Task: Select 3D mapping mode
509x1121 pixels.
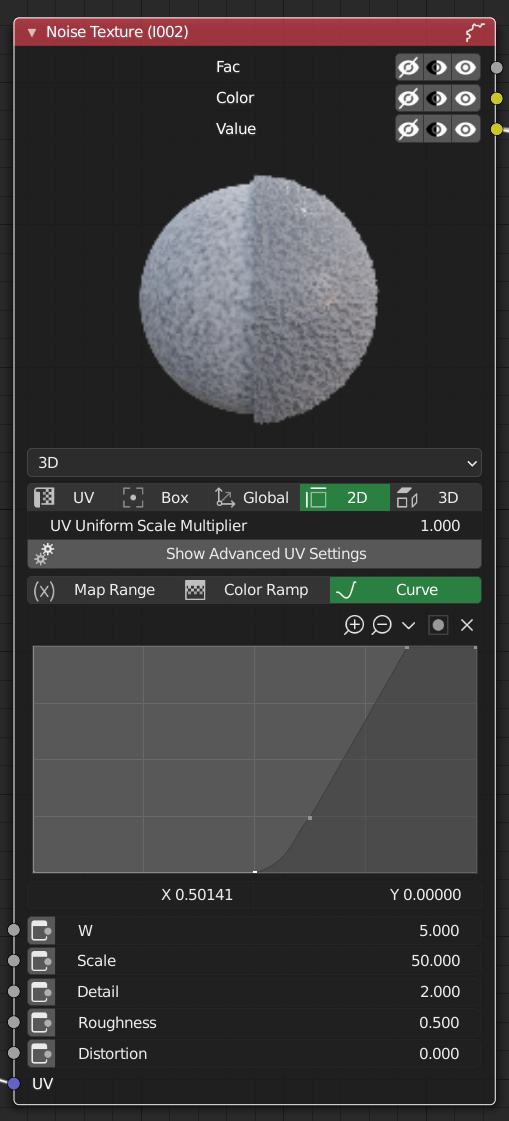Action: tap(435, 498)
